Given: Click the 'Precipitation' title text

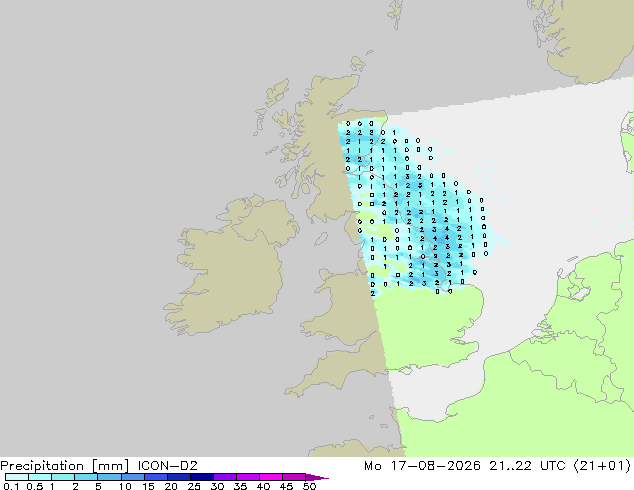Looking at the screenshot, I should [42, 466].
